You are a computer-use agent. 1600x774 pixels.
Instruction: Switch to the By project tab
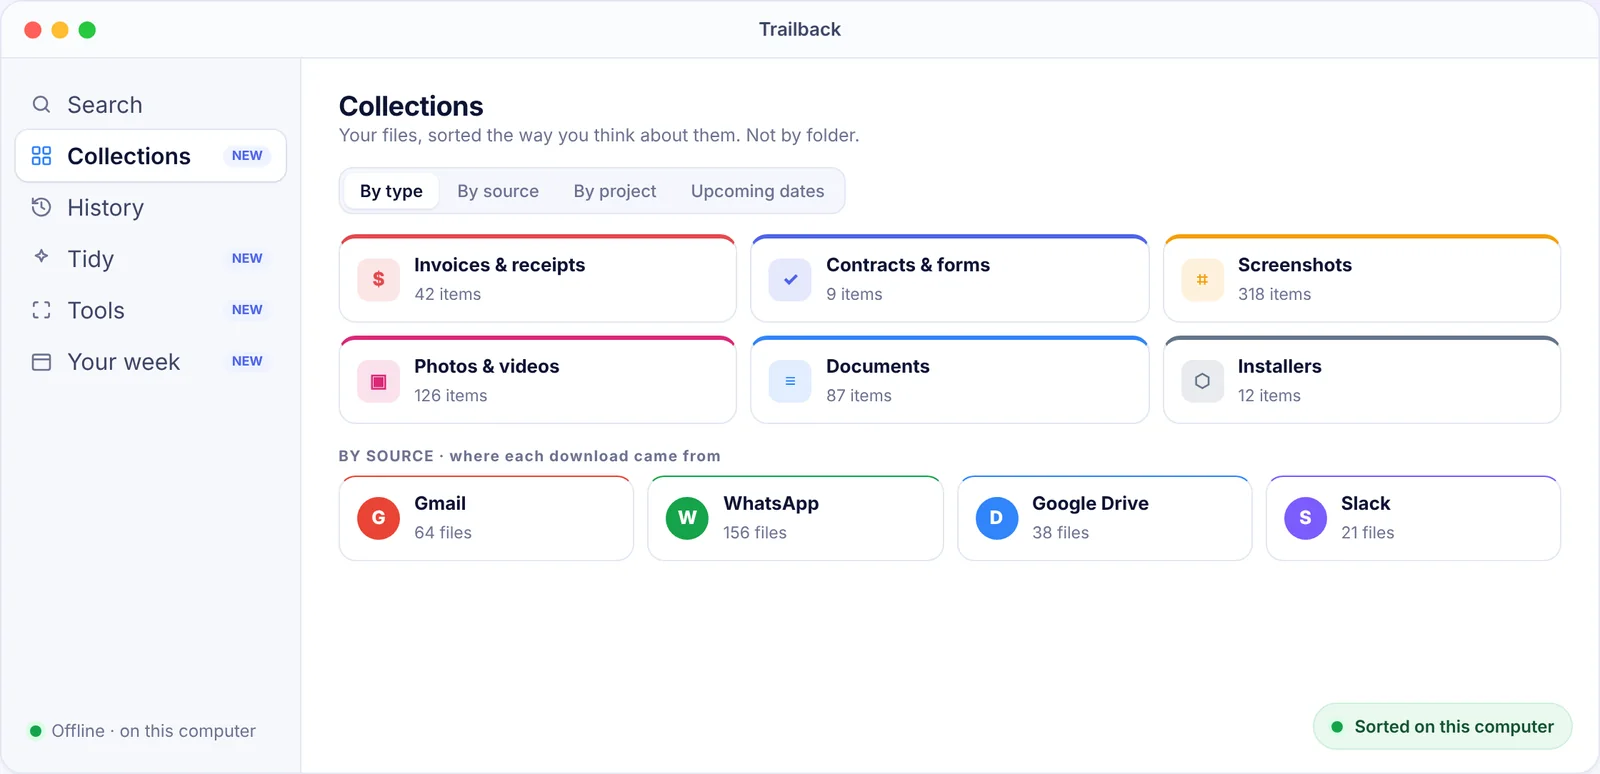(x=615, y=191)
